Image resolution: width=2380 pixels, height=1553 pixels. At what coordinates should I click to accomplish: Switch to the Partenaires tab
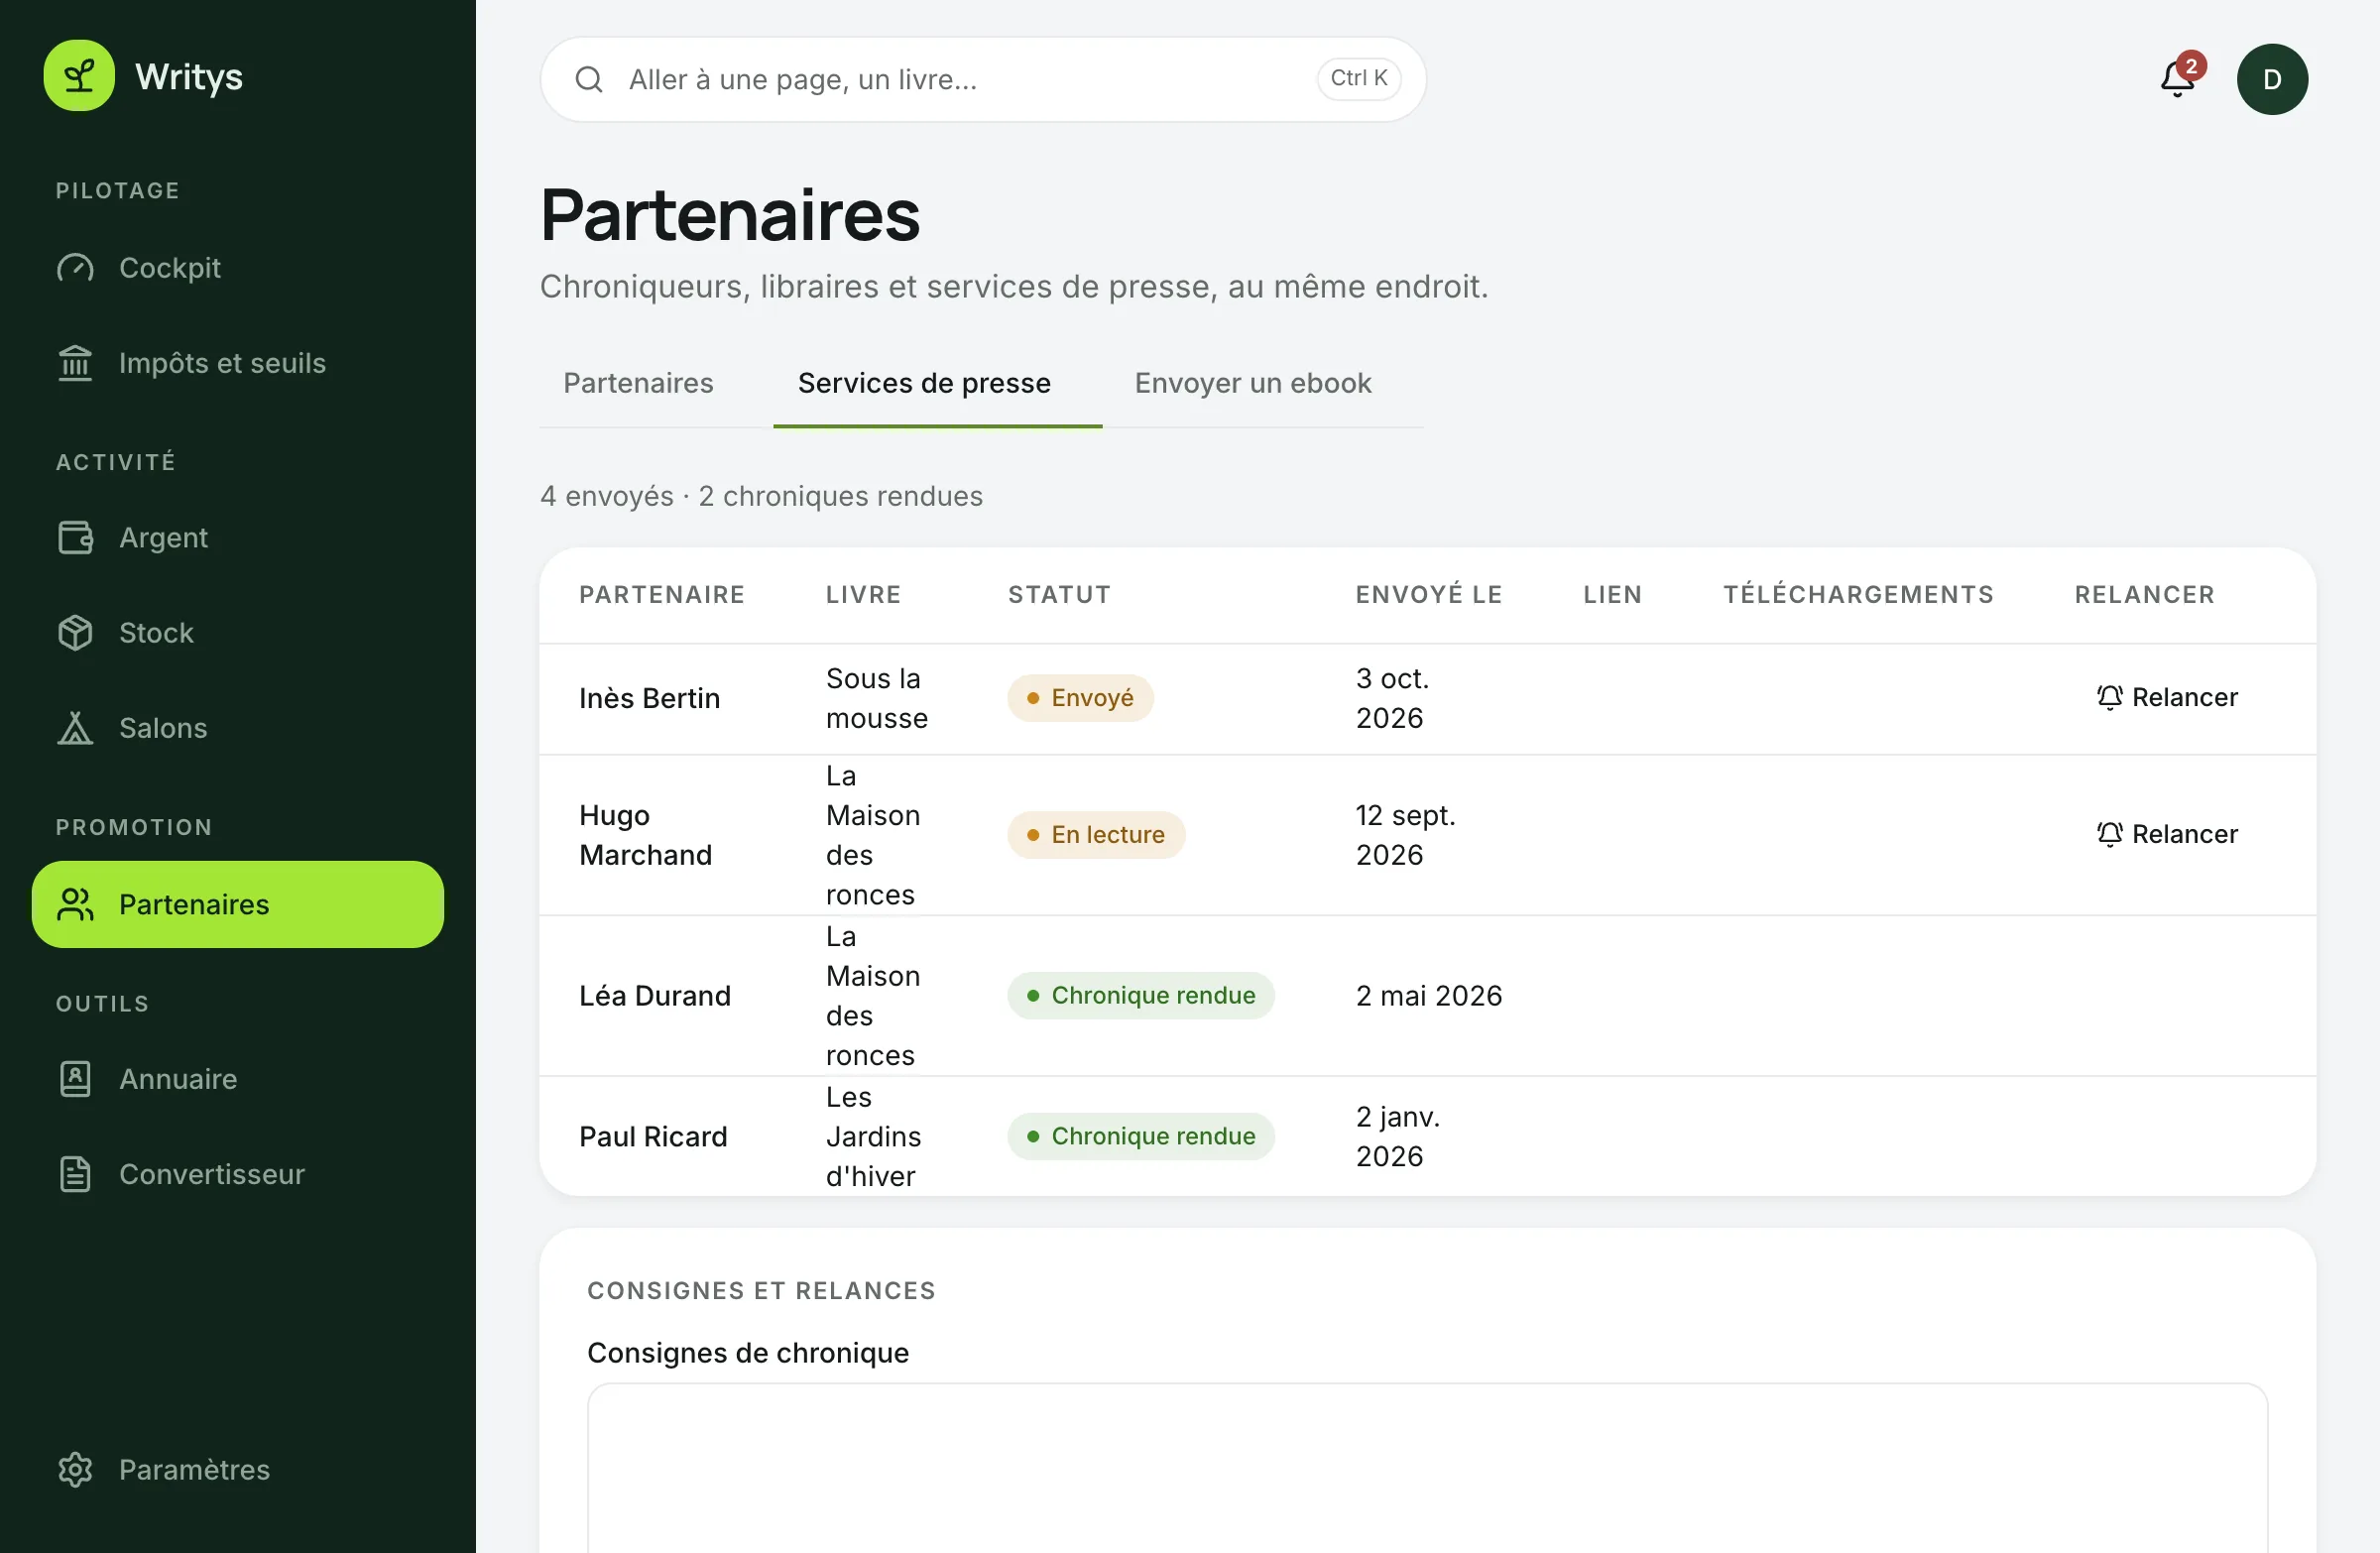[x=638, y=384]
